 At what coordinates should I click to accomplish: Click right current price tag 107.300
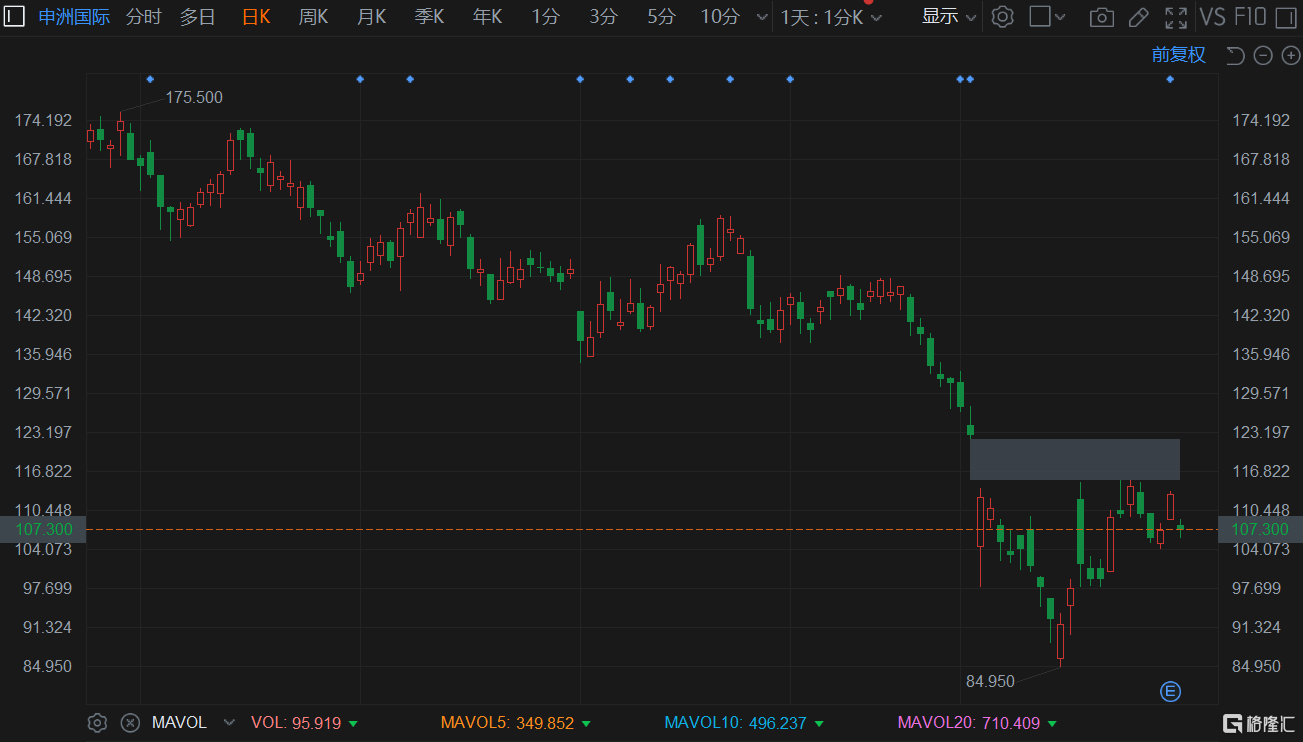coord(1260,529)
